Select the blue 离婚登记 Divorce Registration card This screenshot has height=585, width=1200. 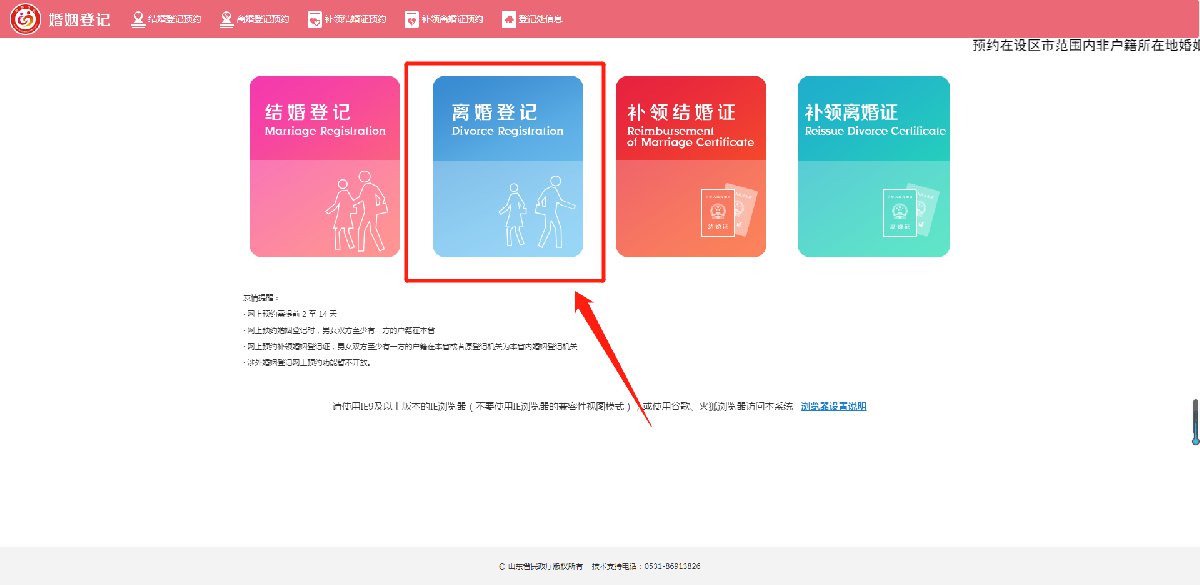coord(508,167)
